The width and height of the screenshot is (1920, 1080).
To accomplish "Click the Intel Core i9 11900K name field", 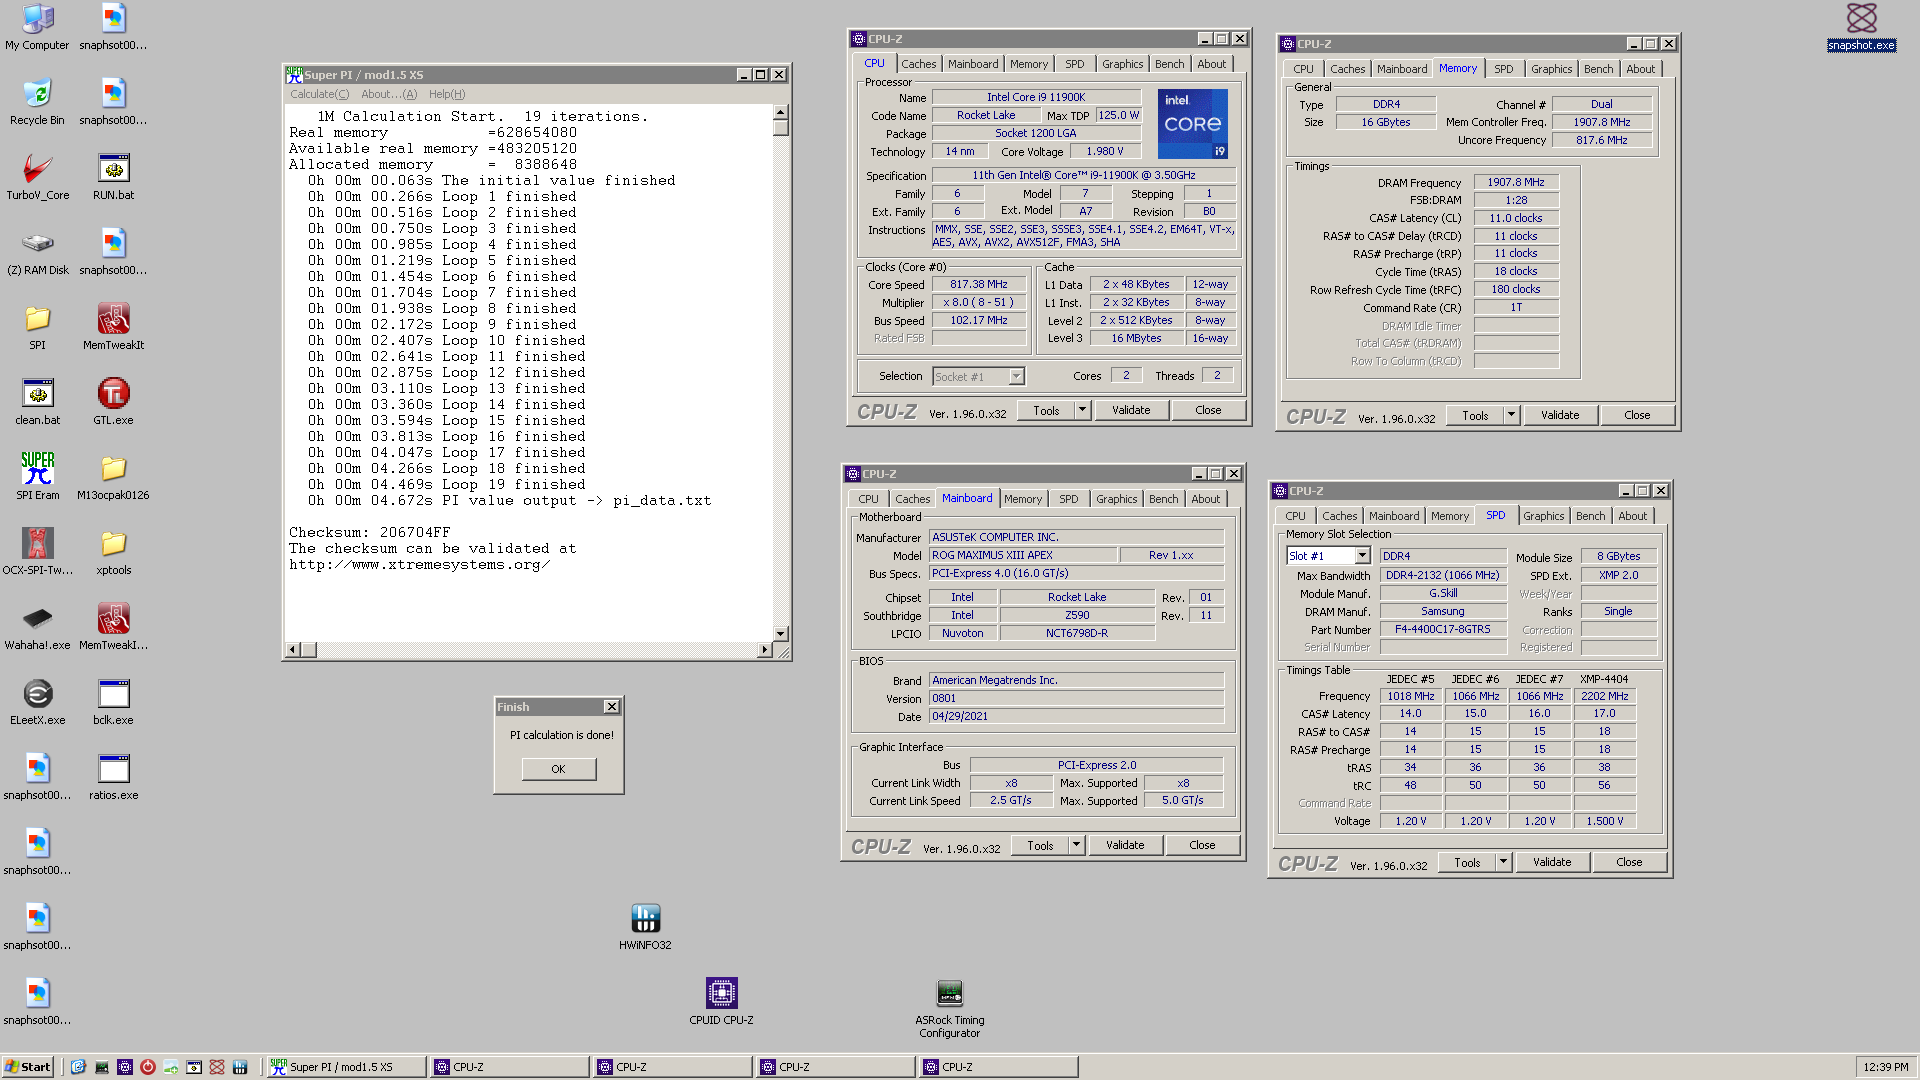I will [1036, 97].
